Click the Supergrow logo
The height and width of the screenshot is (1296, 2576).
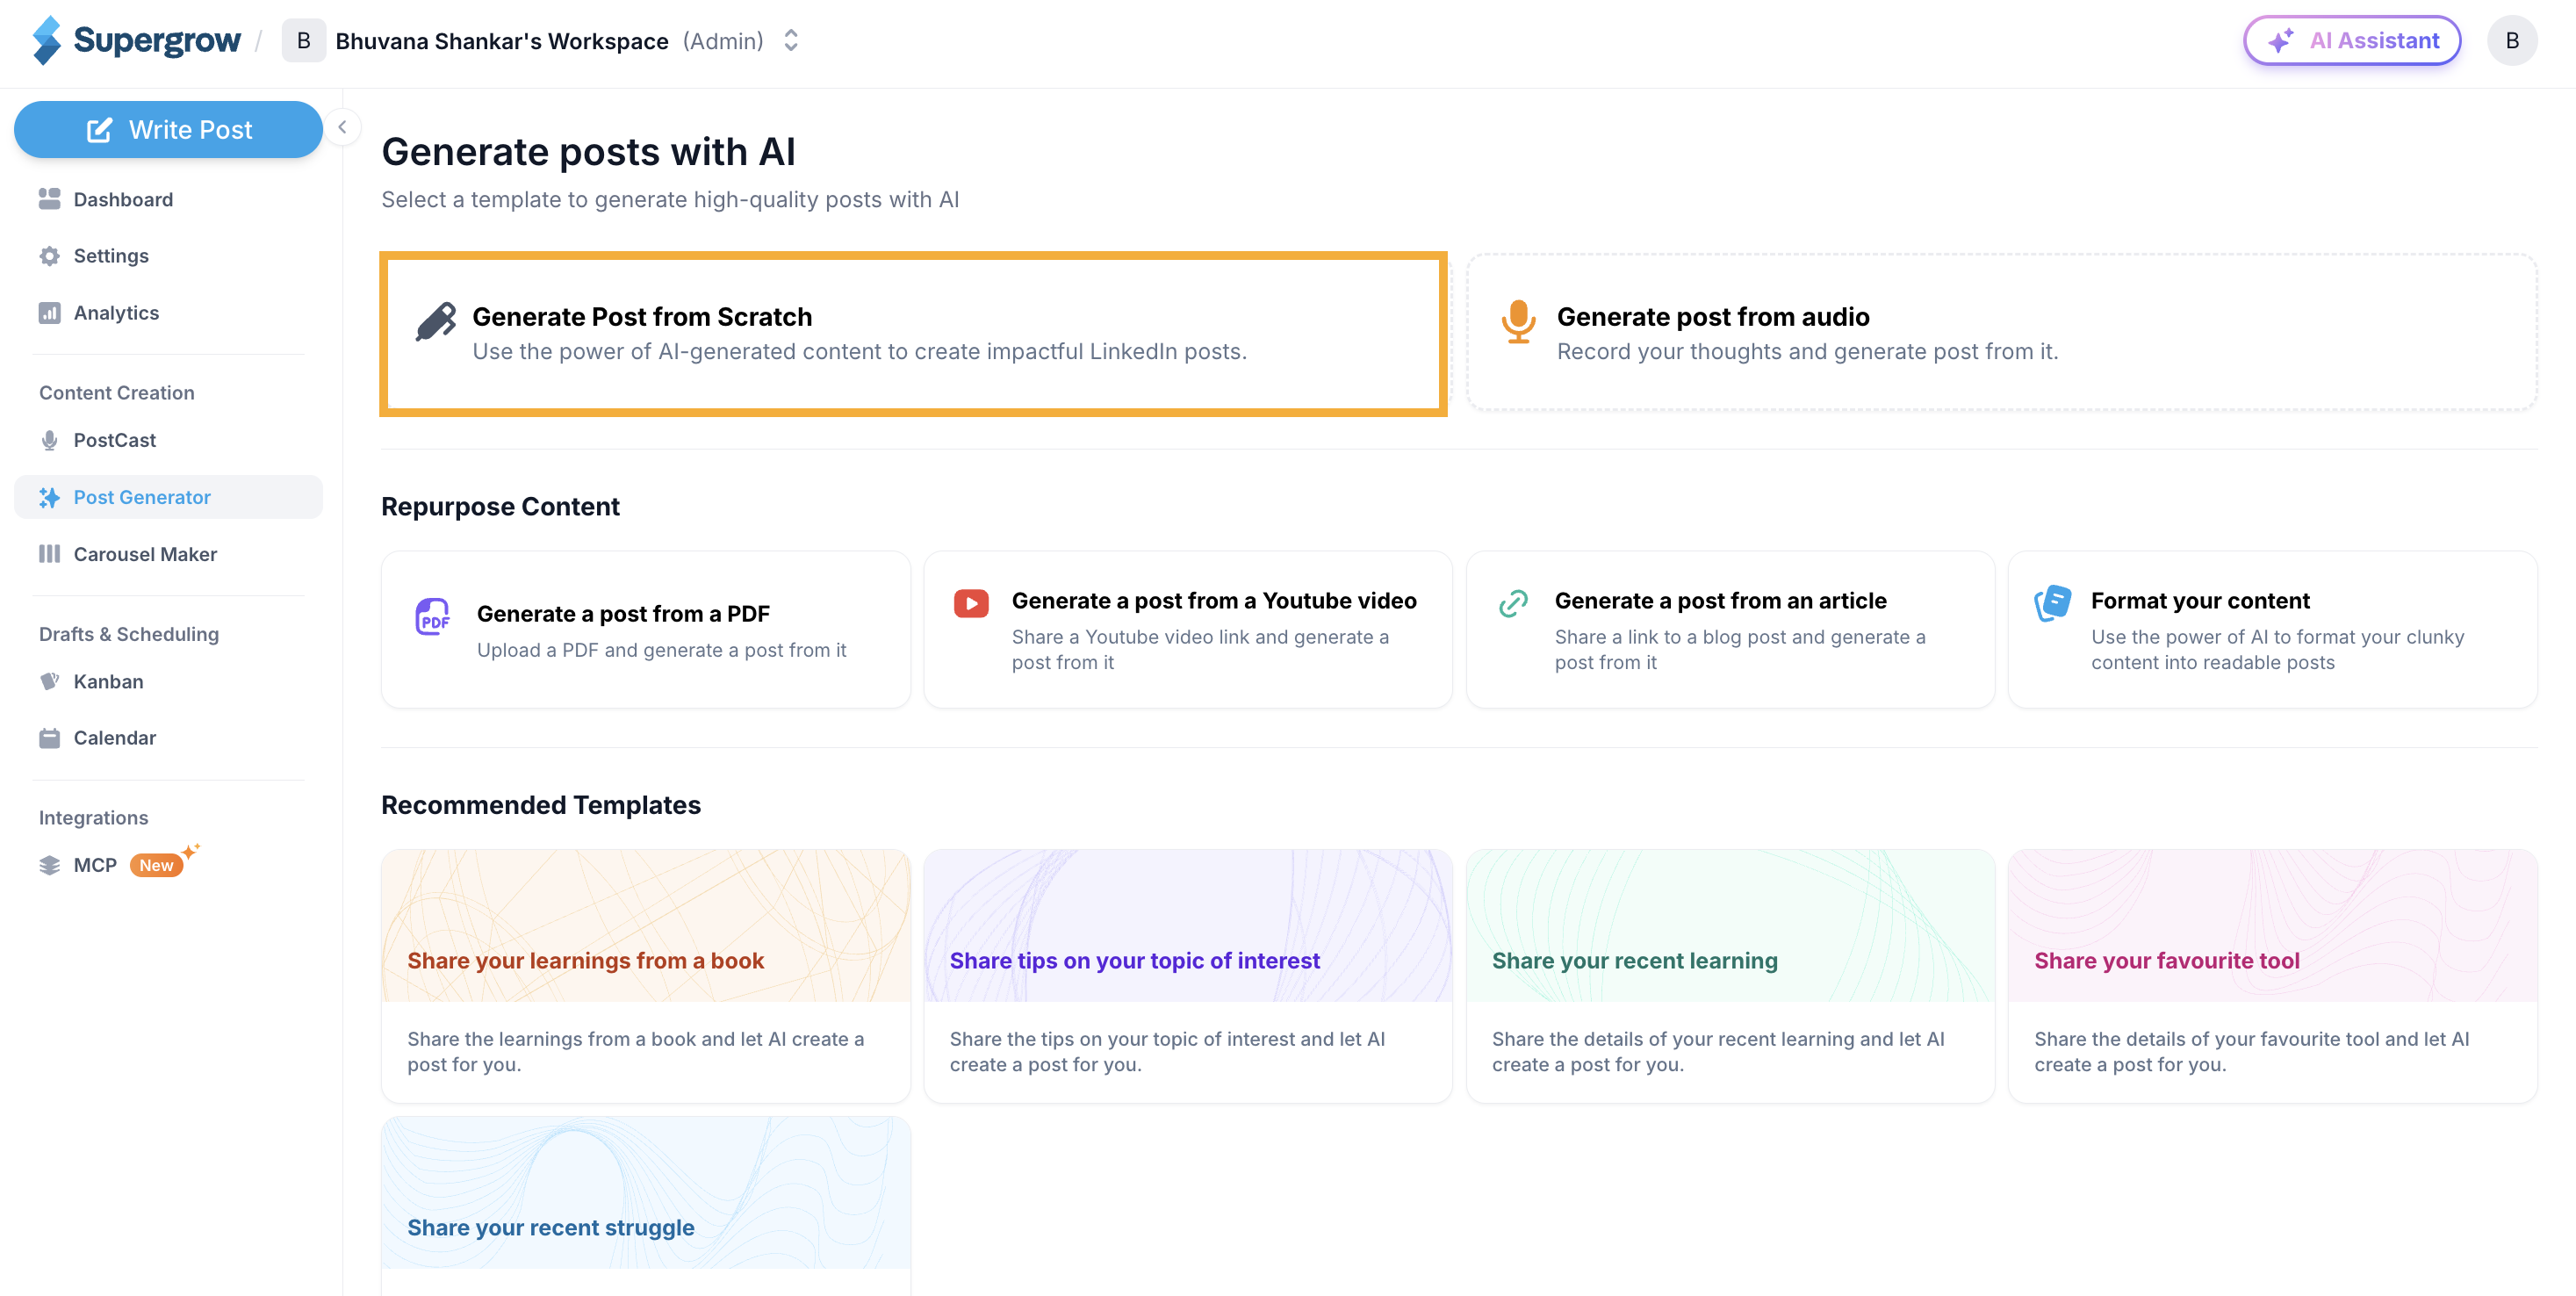coord(136,40)
